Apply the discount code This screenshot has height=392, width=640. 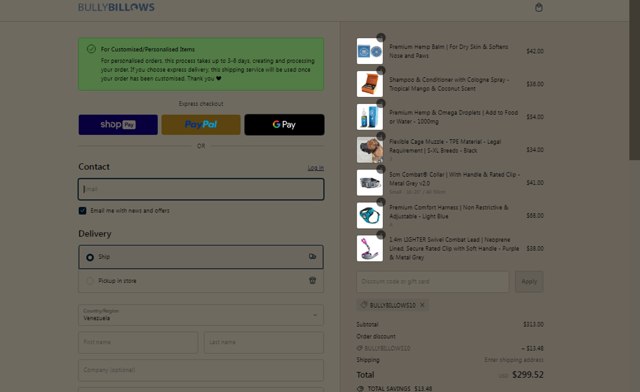529,281
